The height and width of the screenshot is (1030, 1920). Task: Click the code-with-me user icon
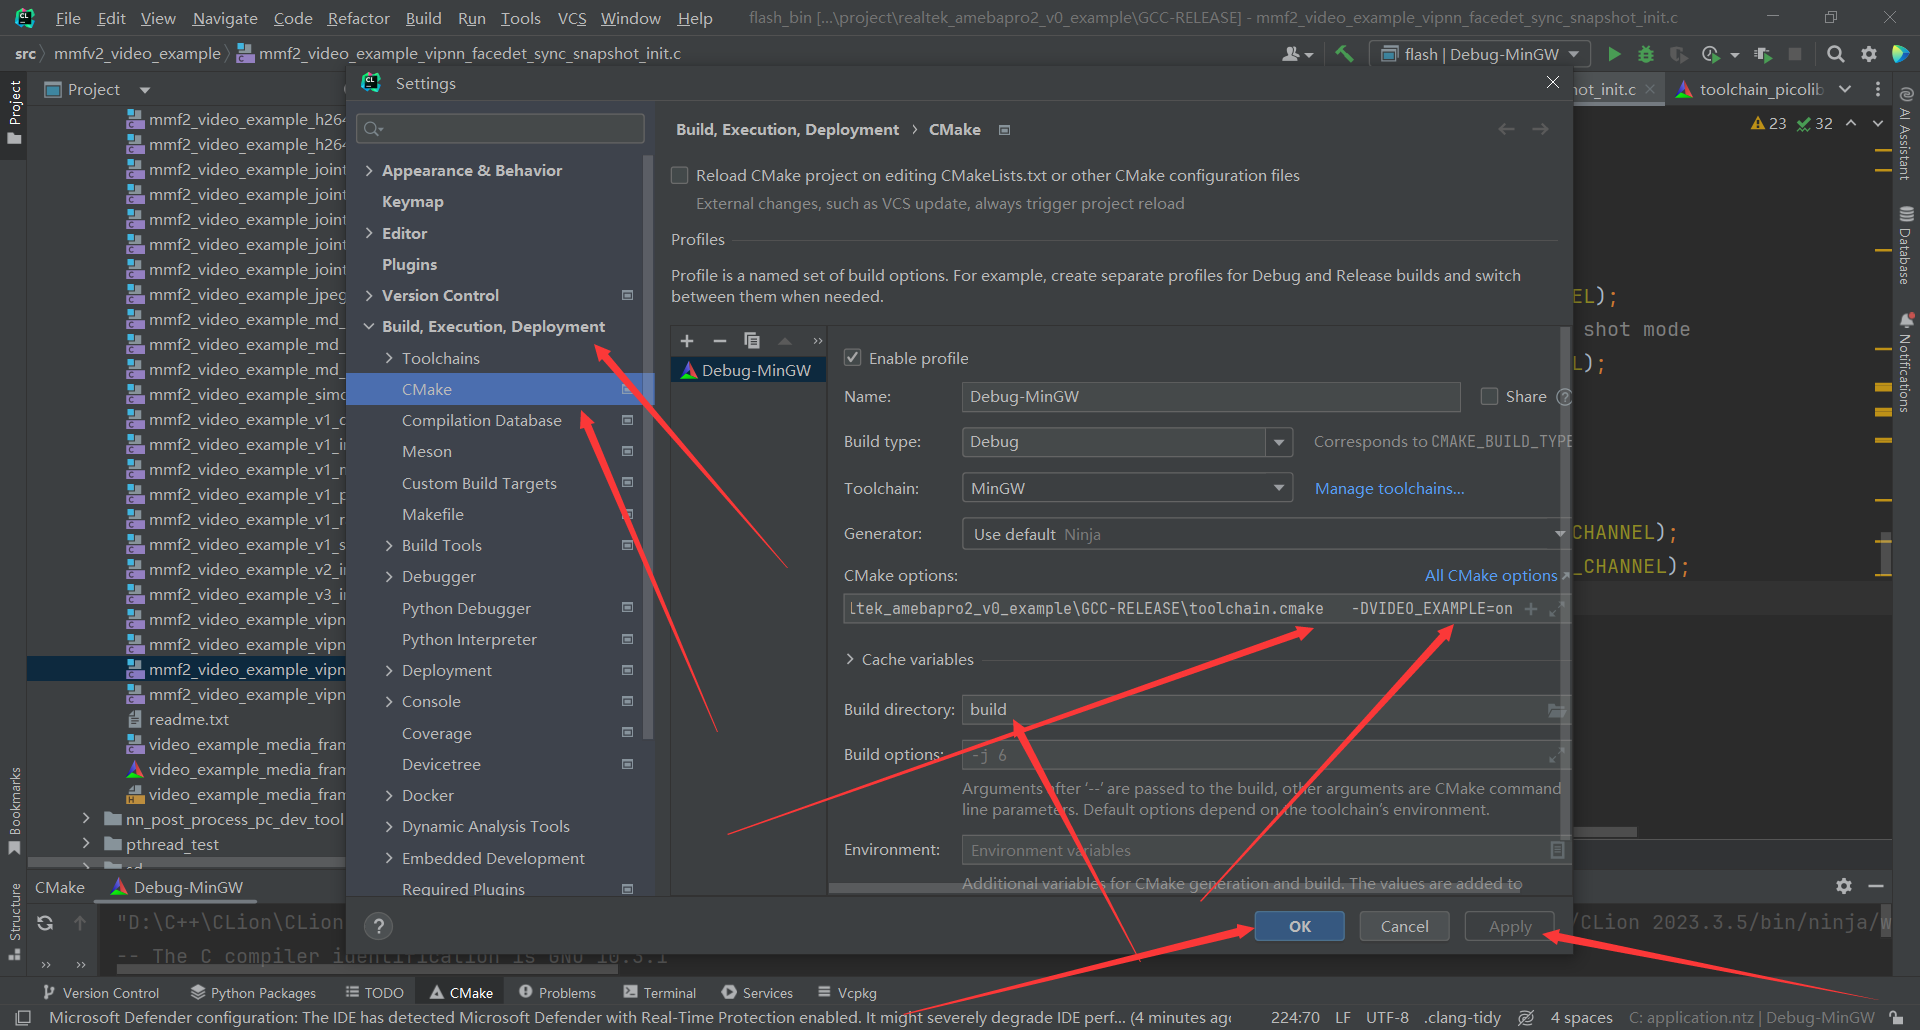pos(1297,54)
